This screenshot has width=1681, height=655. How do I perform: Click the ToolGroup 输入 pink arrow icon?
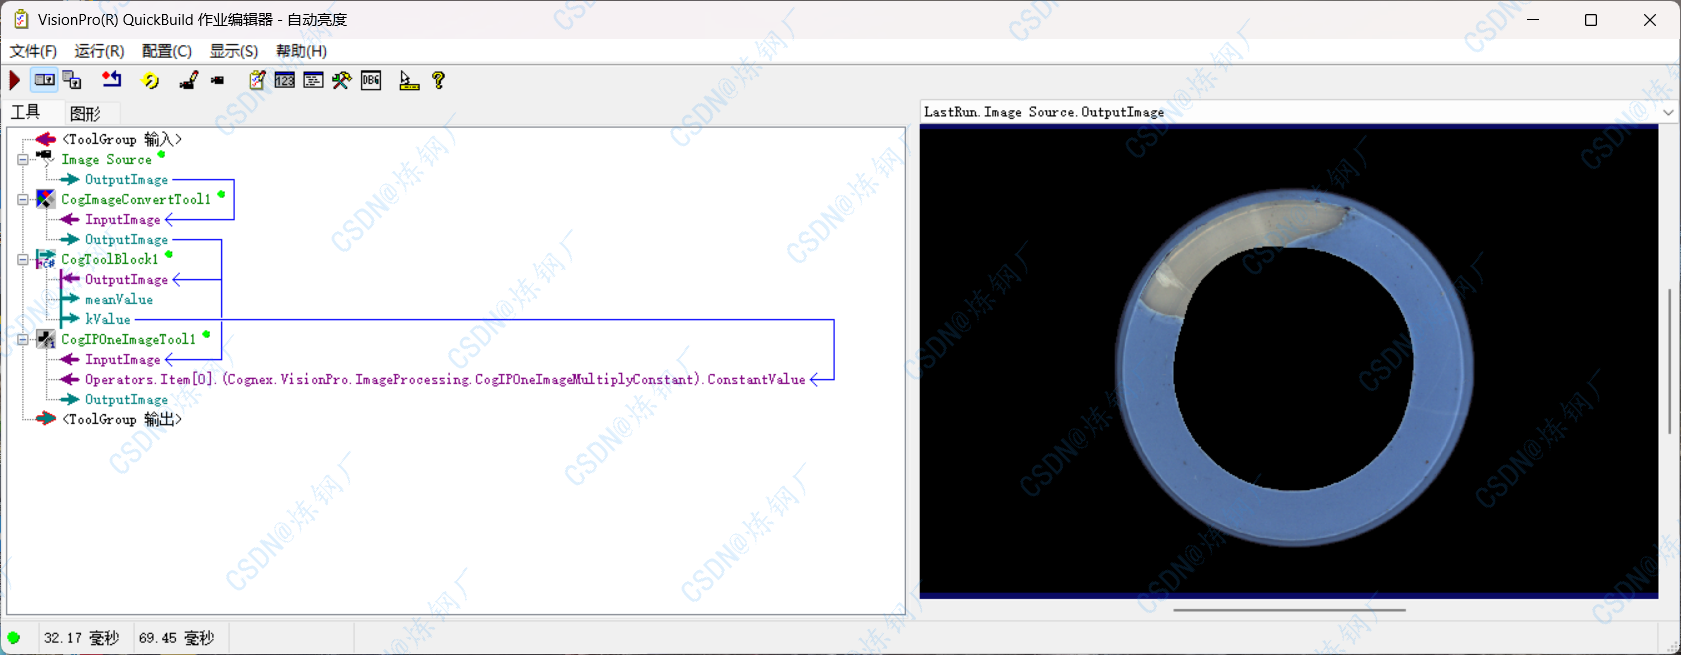click(46, 139)
